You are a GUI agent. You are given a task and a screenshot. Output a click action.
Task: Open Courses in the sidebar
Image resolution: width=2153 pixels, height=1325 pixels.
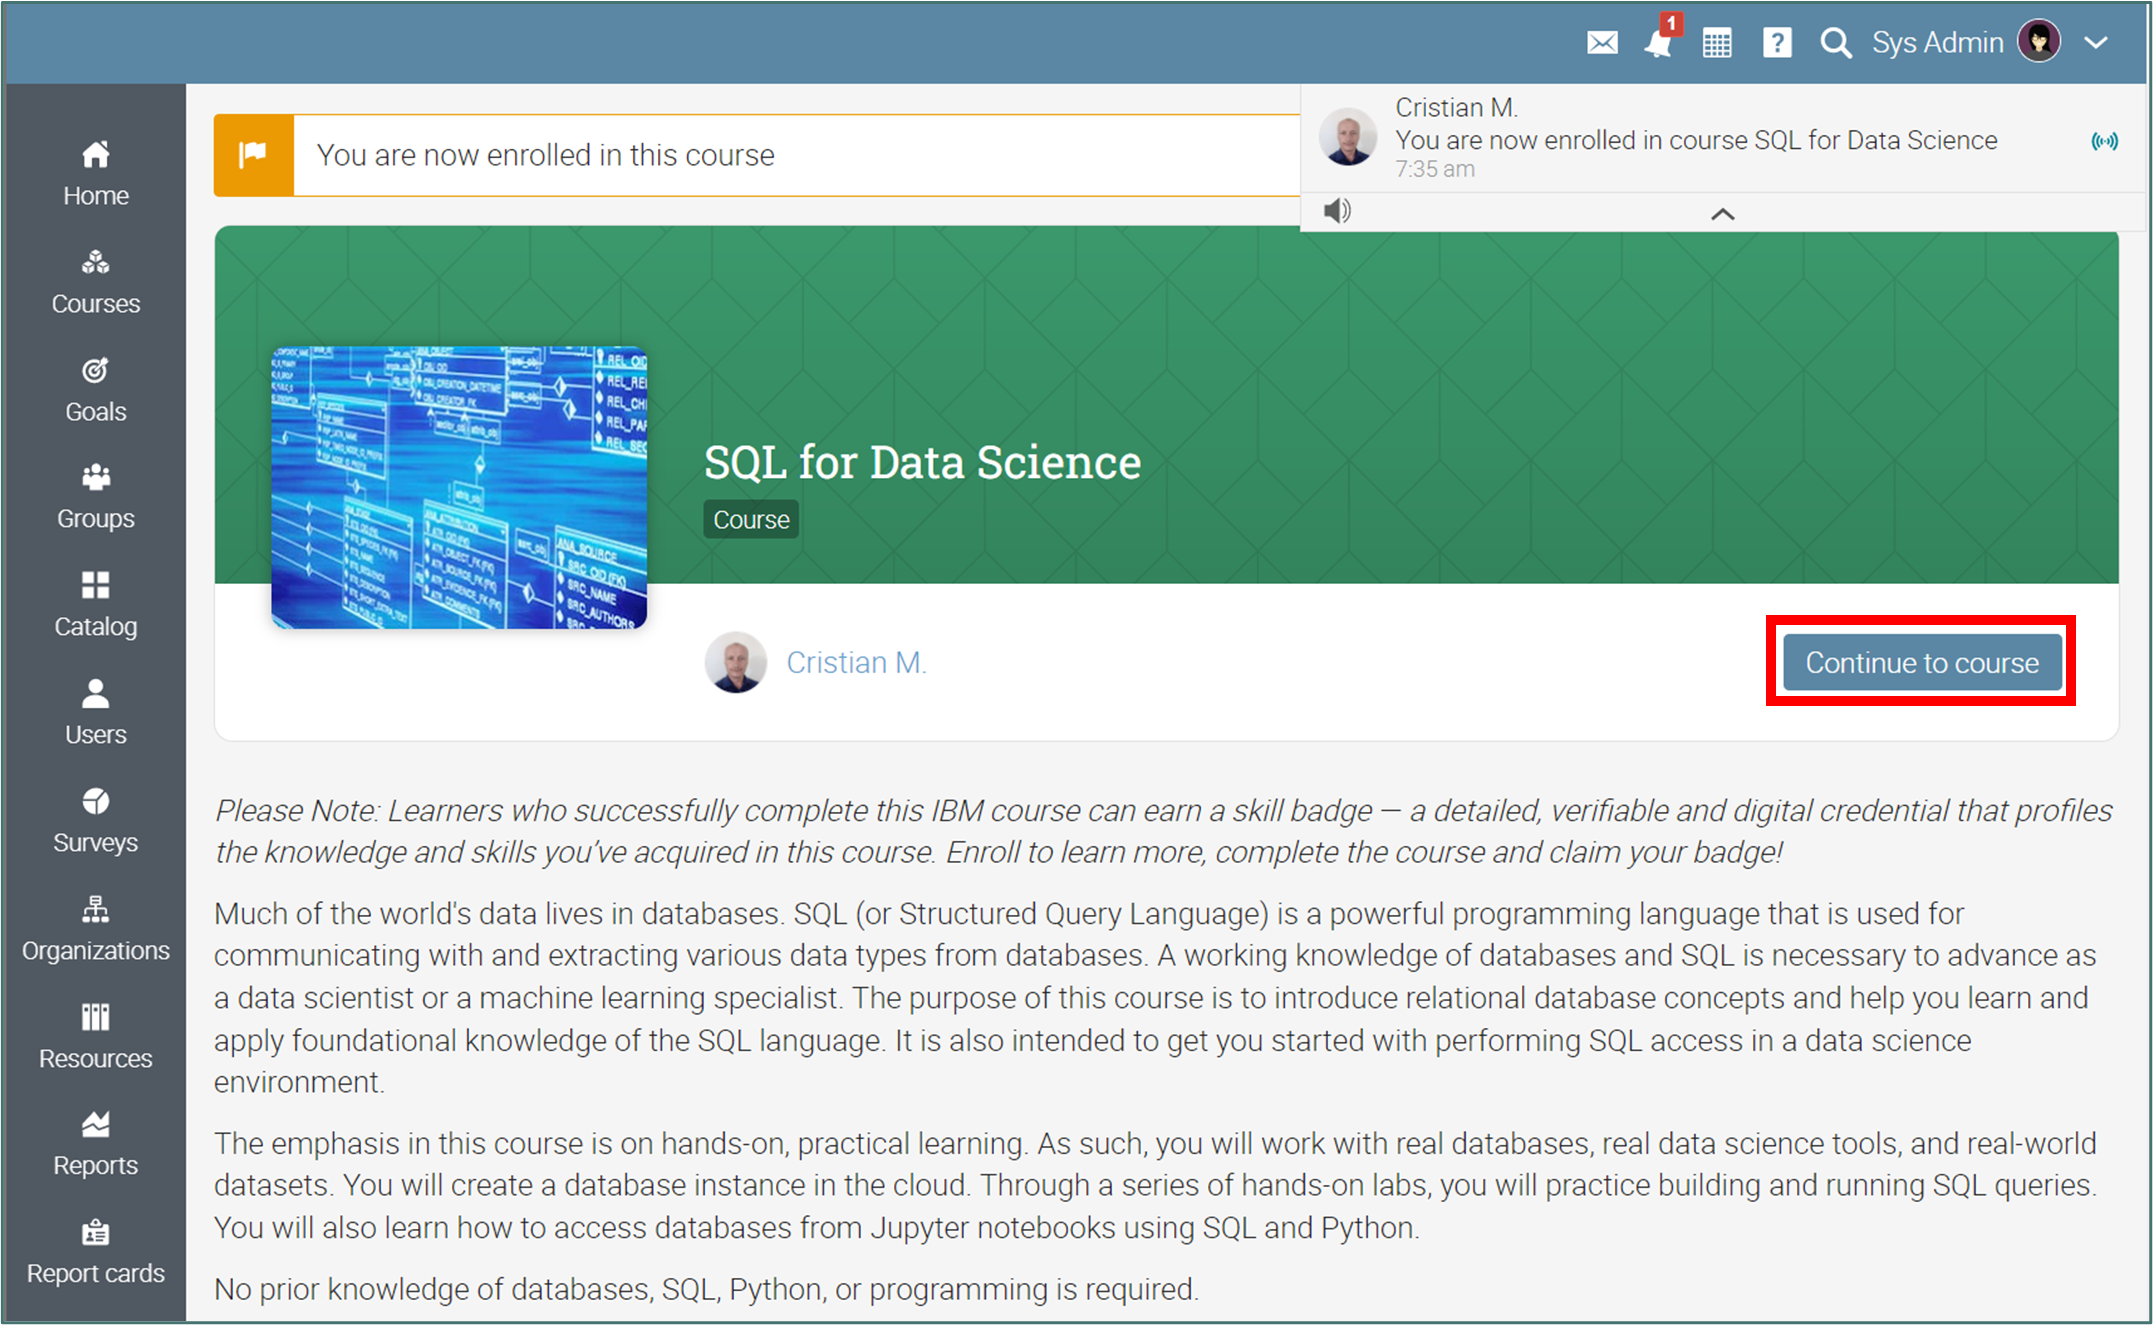click(95, 281)
